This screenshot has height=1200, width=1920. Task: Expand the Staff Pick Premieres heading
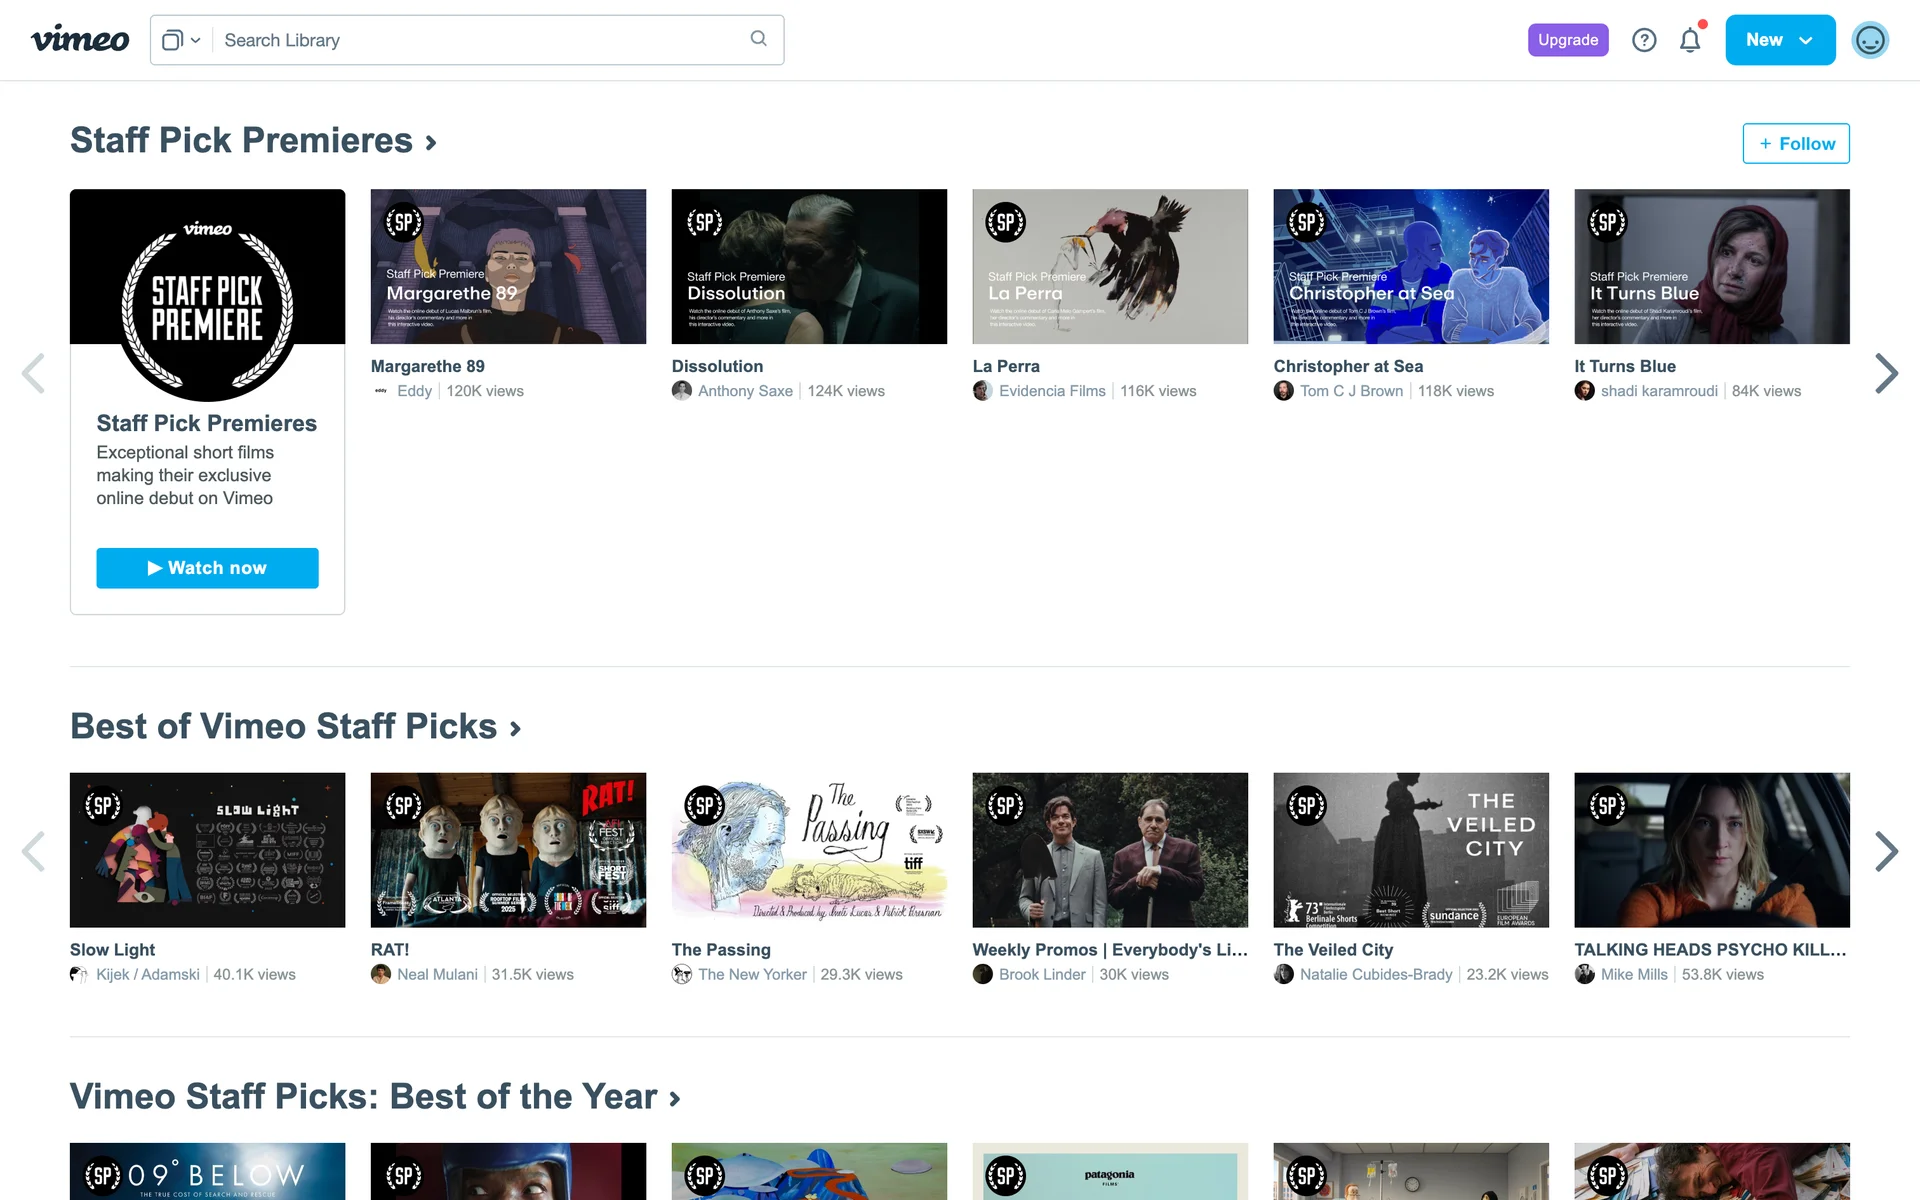click(x=253, y=141)
